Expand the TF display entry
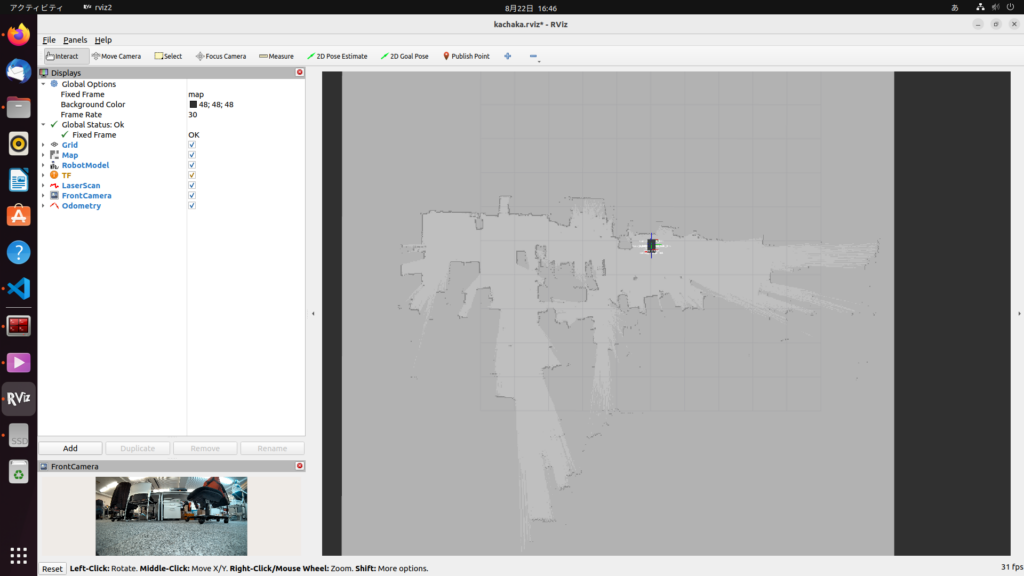The height and width of the screenshot is (576, 1024). coord(43,175)
